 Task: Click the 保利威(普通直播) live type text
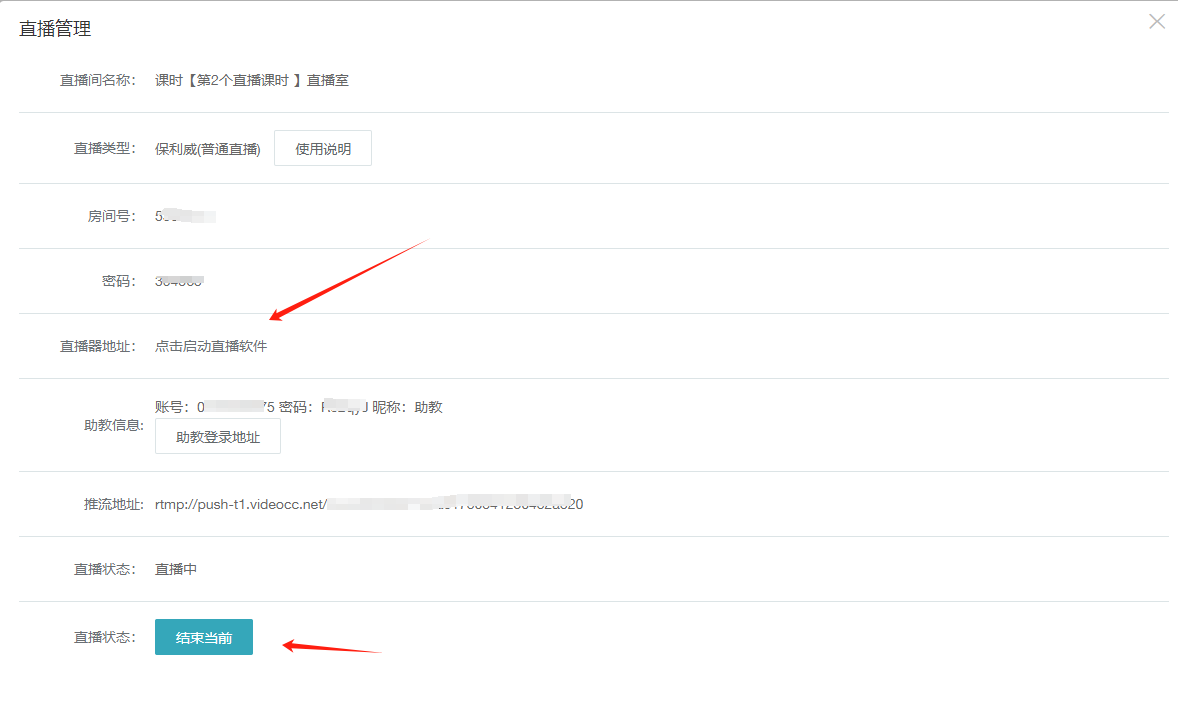point(208,150)
